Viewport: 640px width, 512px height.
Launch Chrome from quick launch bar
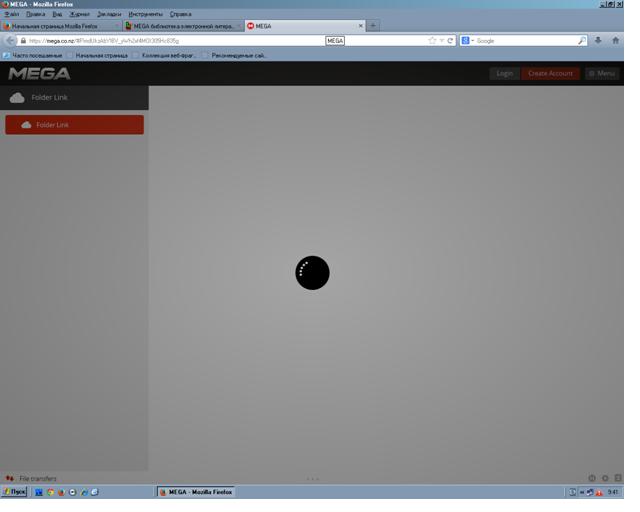[50, 492]
